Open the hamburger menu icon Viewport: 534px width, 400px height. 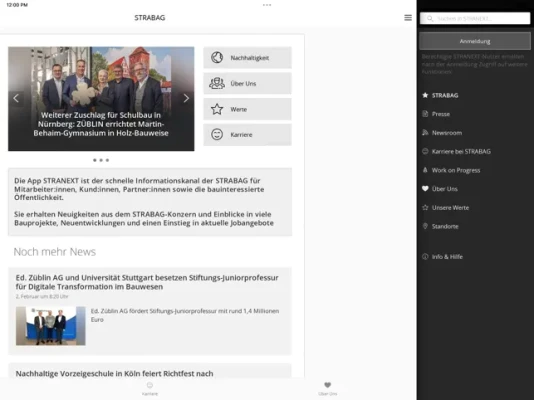408,18
